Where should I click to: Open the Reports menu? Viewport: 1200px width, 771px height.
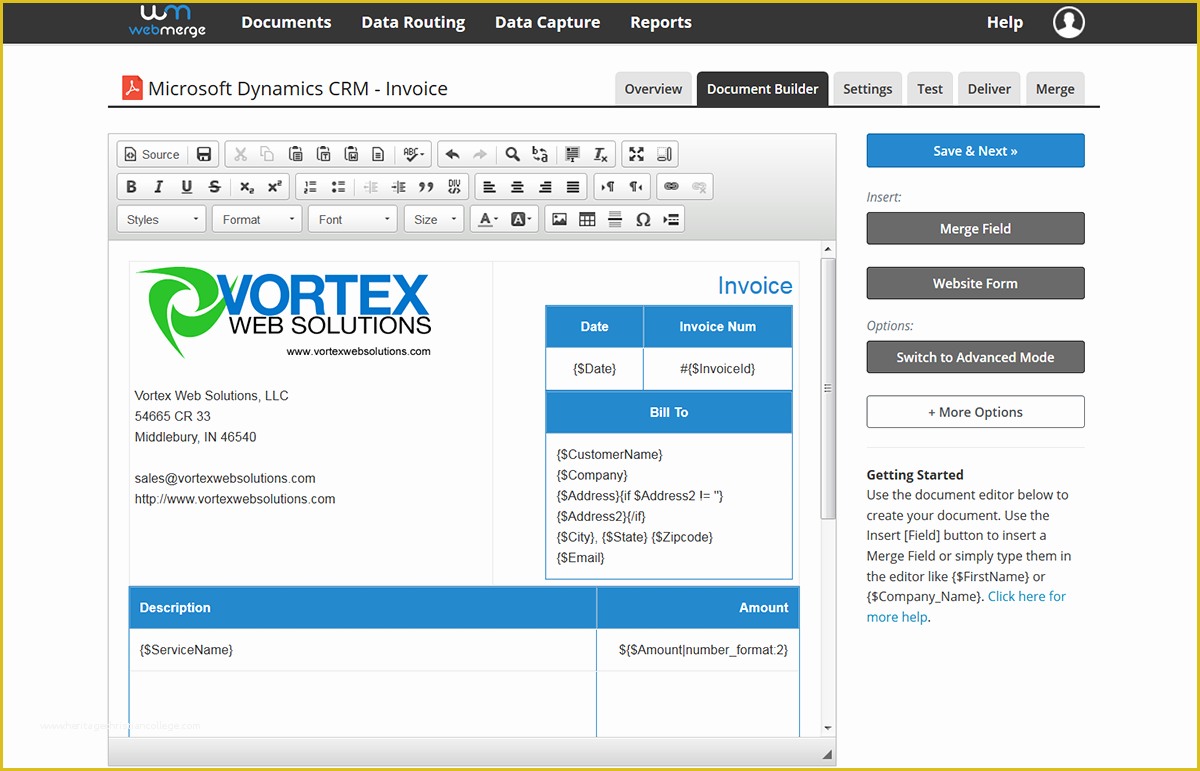[661, 22]
